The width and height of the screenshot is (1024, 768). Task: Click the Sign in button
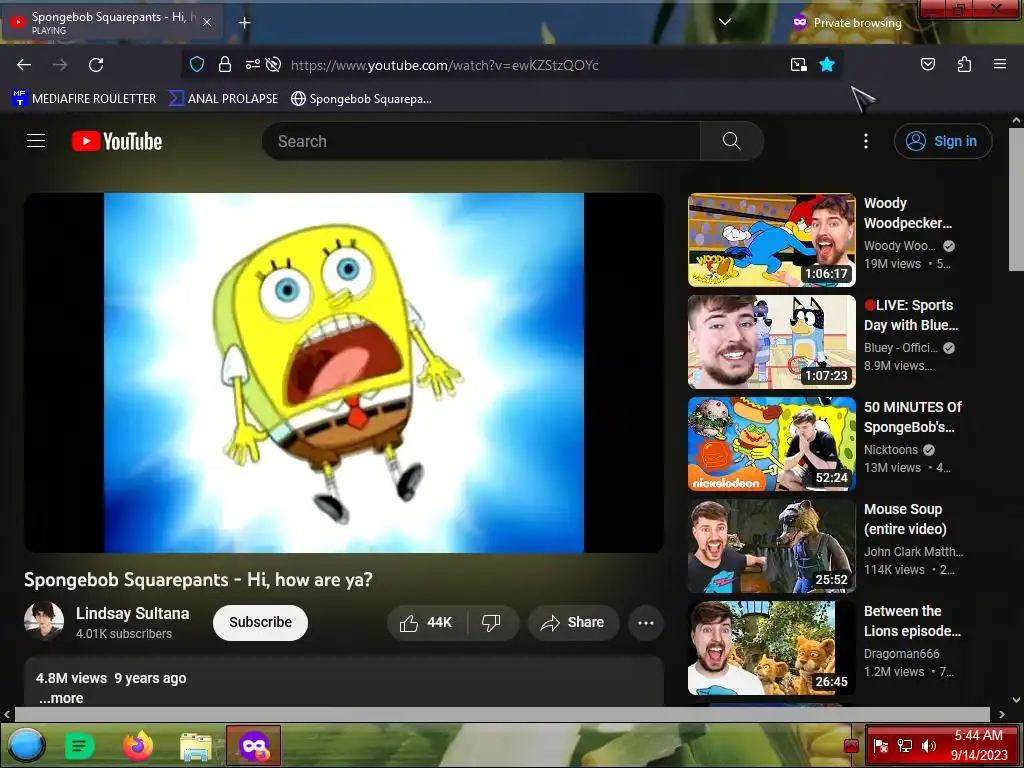[942, 141]
